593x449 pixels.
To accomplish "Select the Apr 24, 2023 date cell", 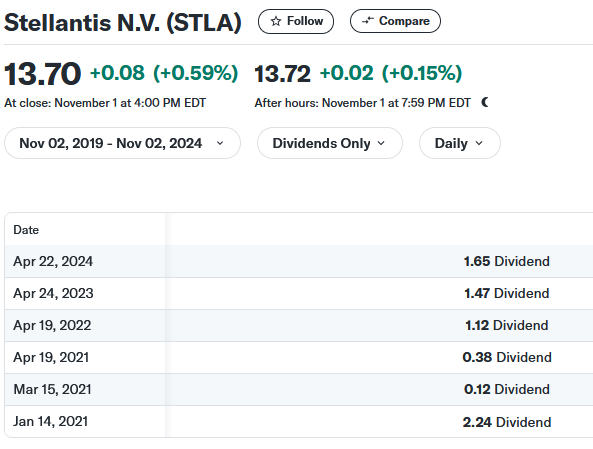I will click(53, 294).
